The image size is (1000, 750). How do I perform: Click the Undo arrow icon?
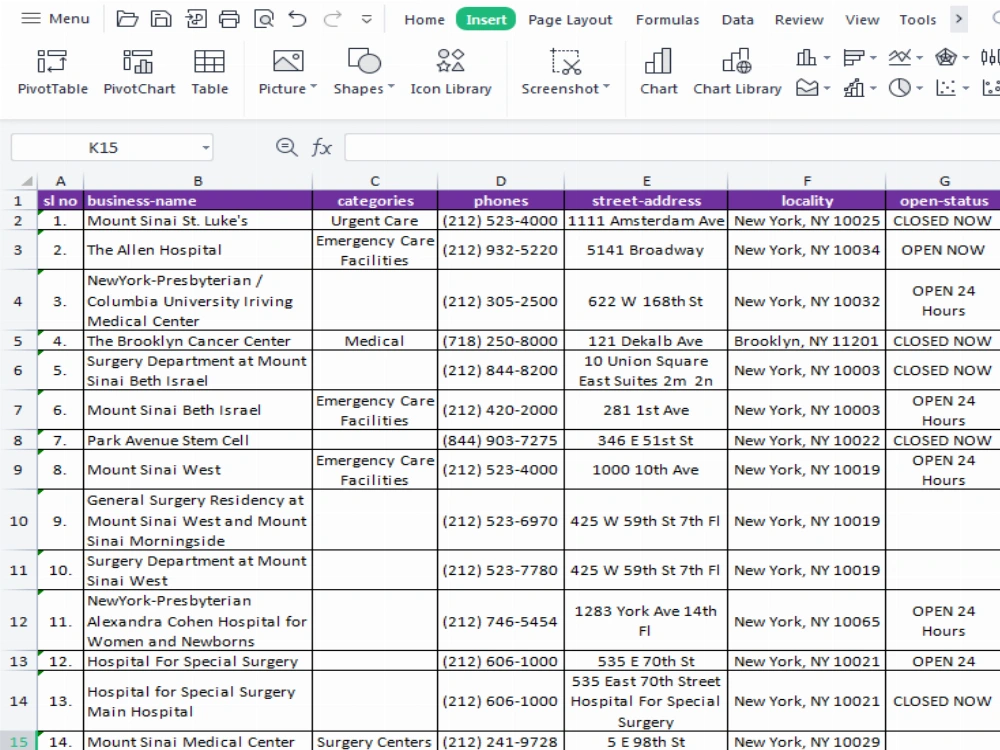coord(297,19)
